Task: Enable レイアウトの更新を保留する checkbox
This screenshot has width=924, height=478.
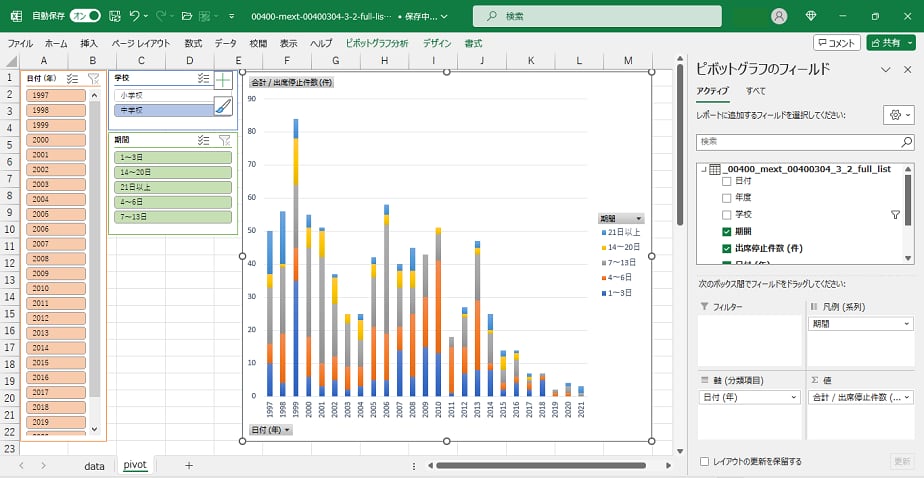Action: click(x=706, y=461)
